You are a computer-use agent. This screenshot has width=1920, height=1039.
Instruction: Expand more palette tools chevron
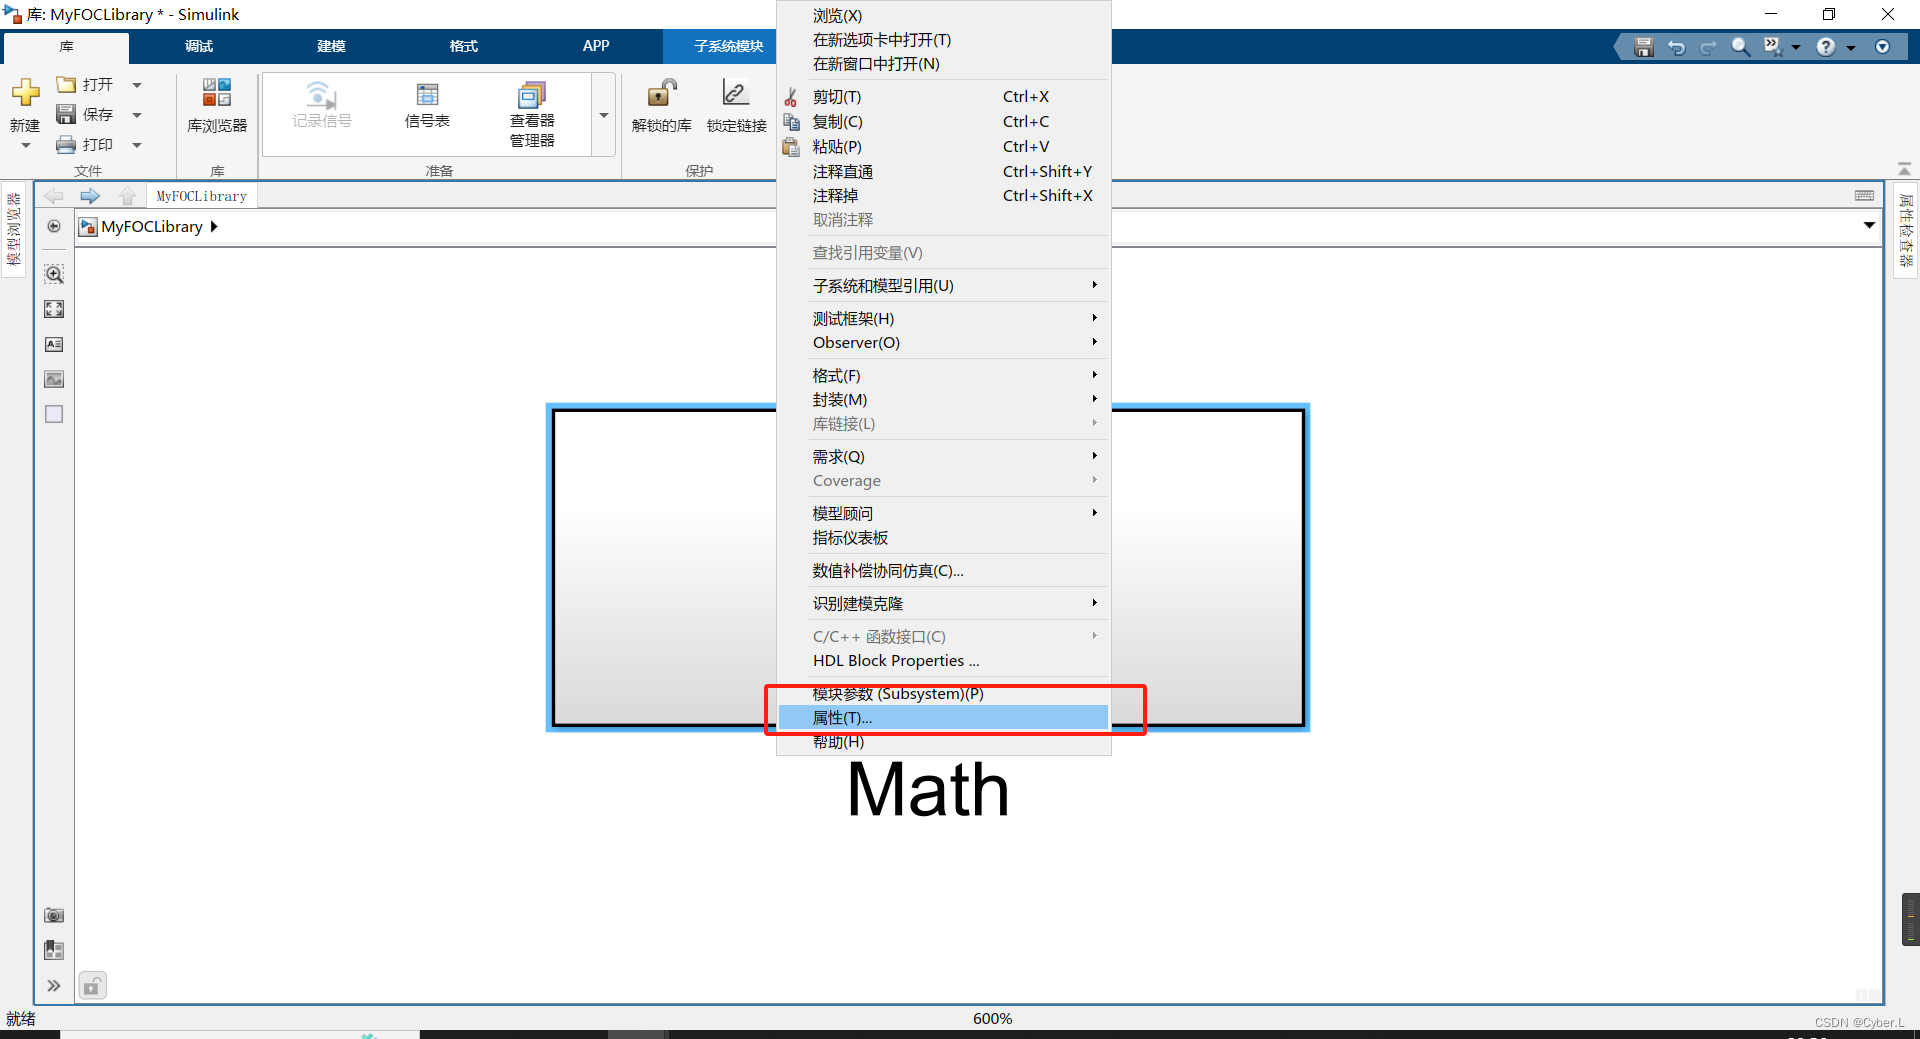click(54, 986)
